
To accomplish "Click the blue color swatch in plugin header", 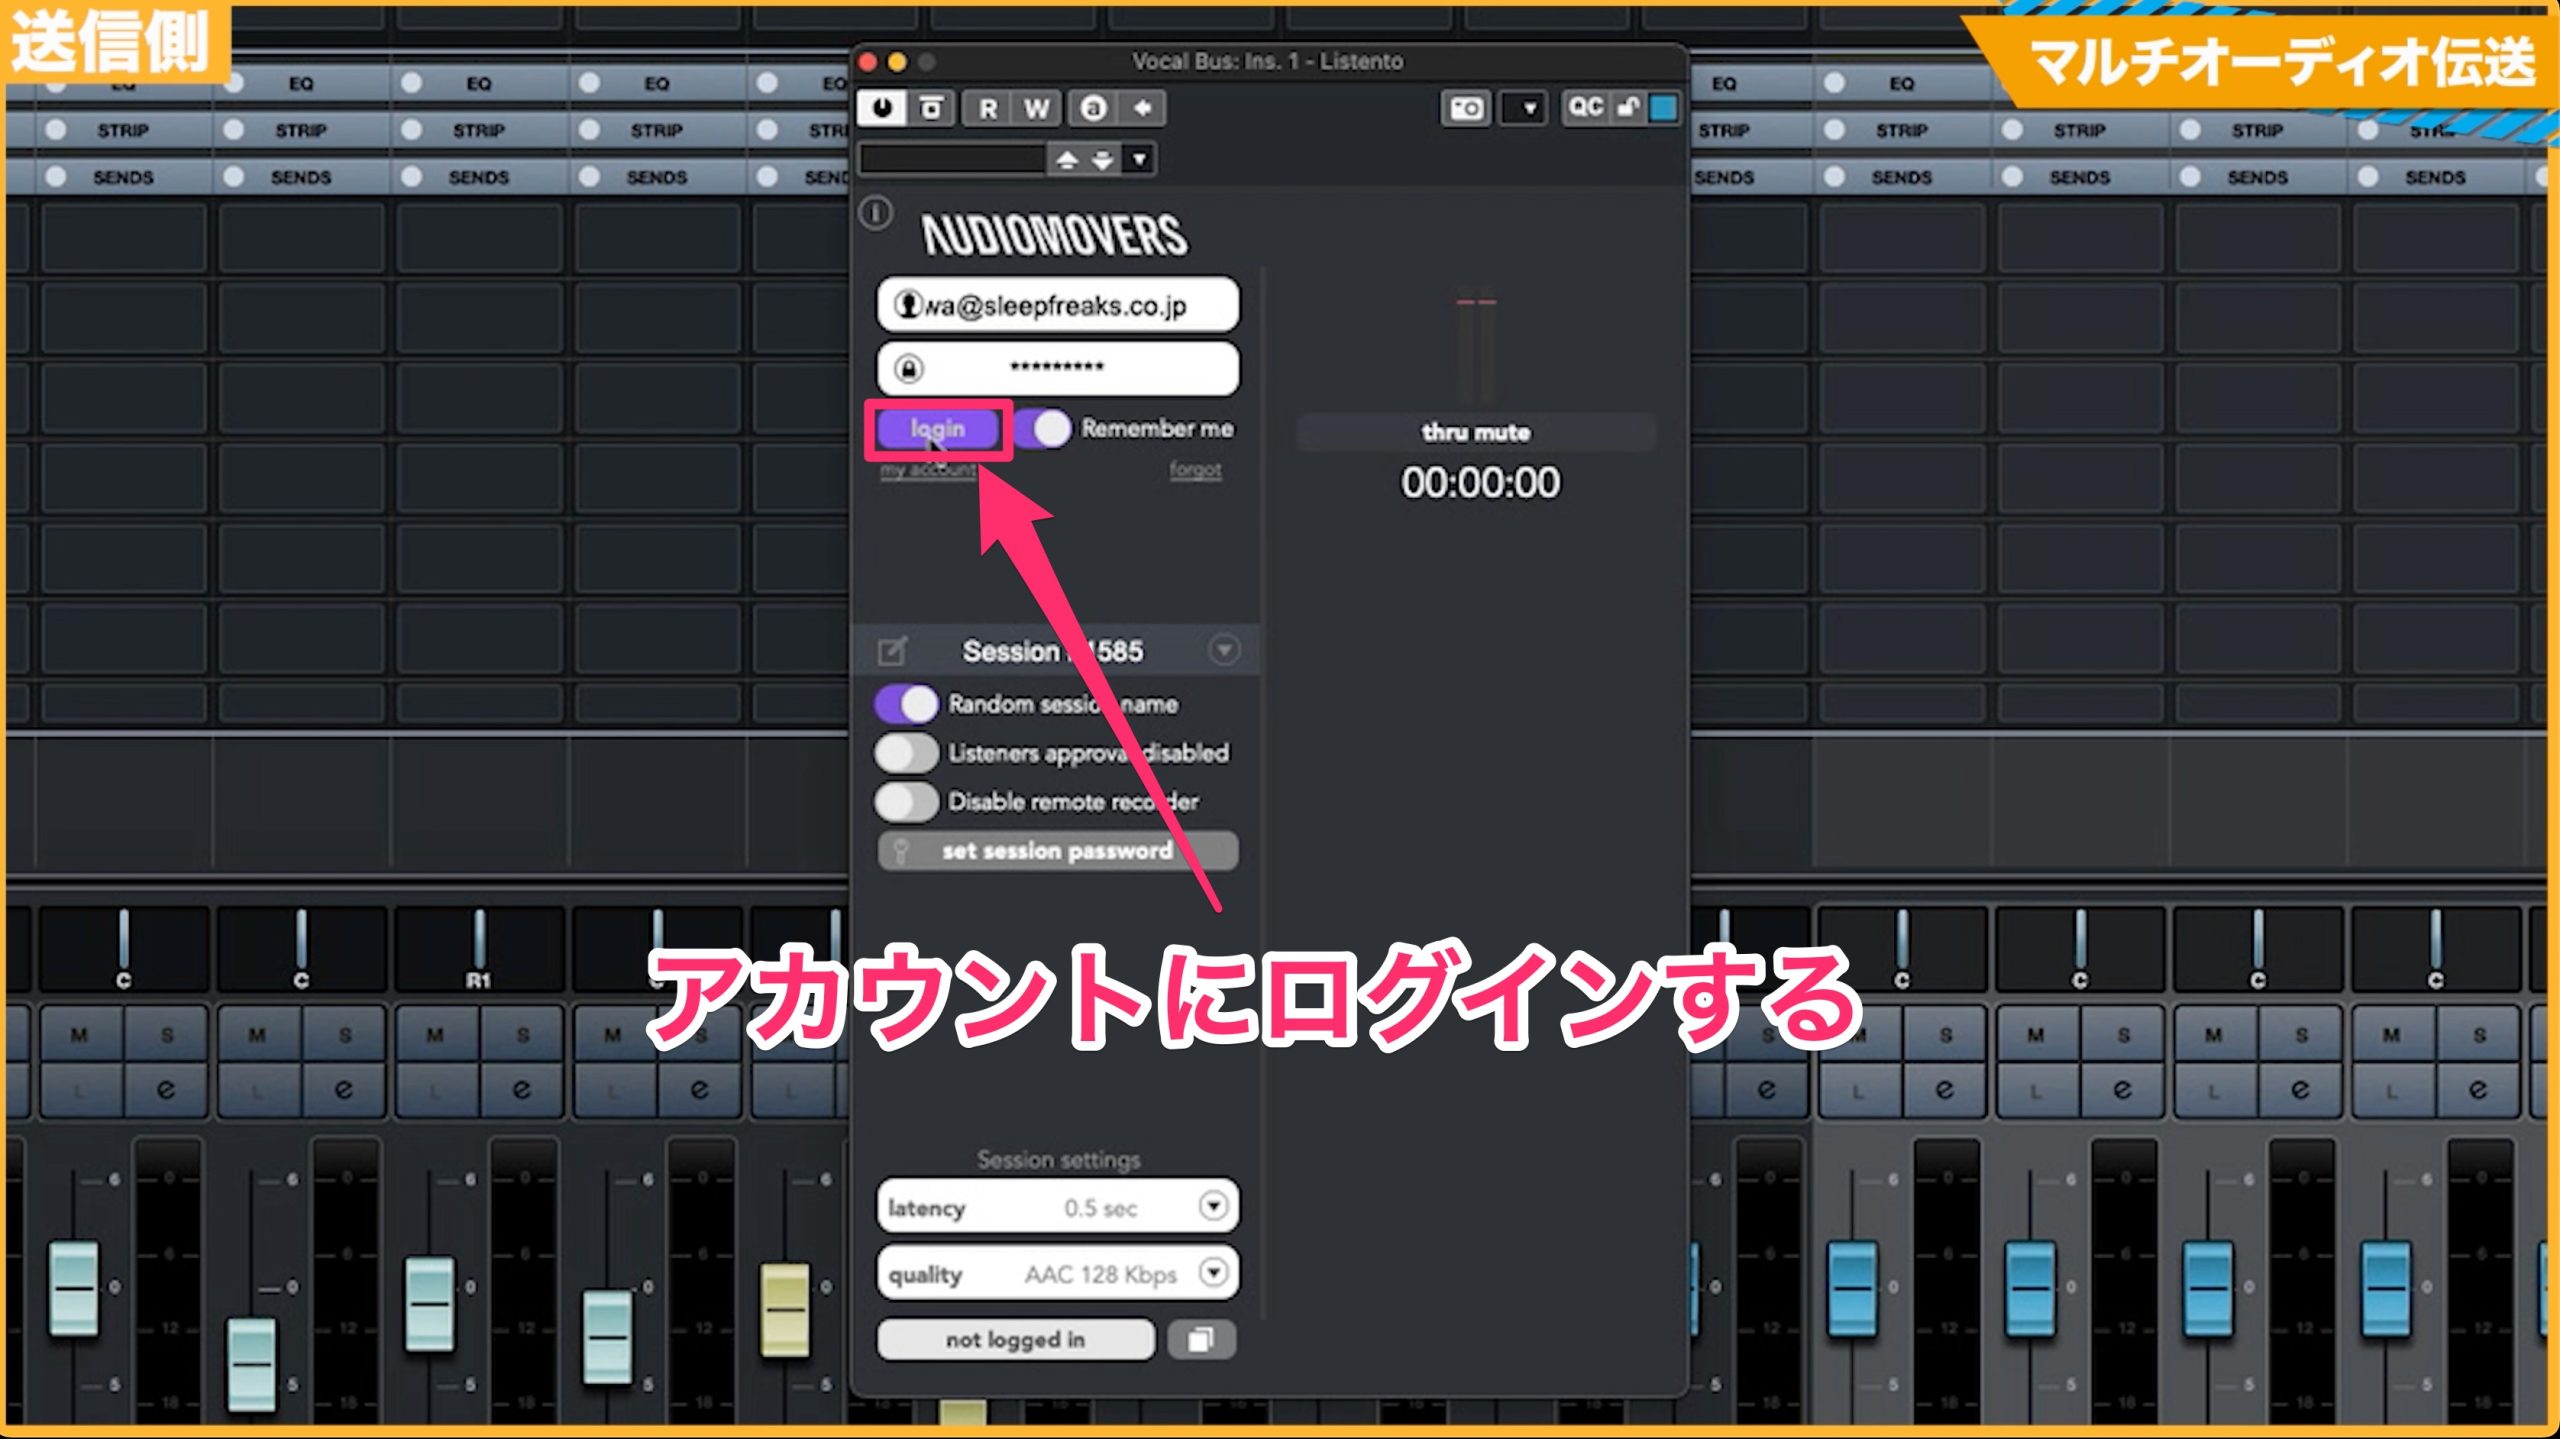I will [1664, 108].
